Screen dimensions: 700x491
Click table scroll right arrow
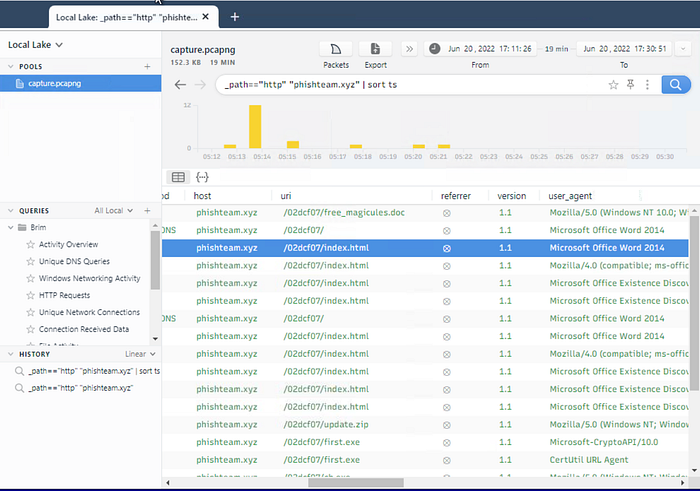click(683, 483)
